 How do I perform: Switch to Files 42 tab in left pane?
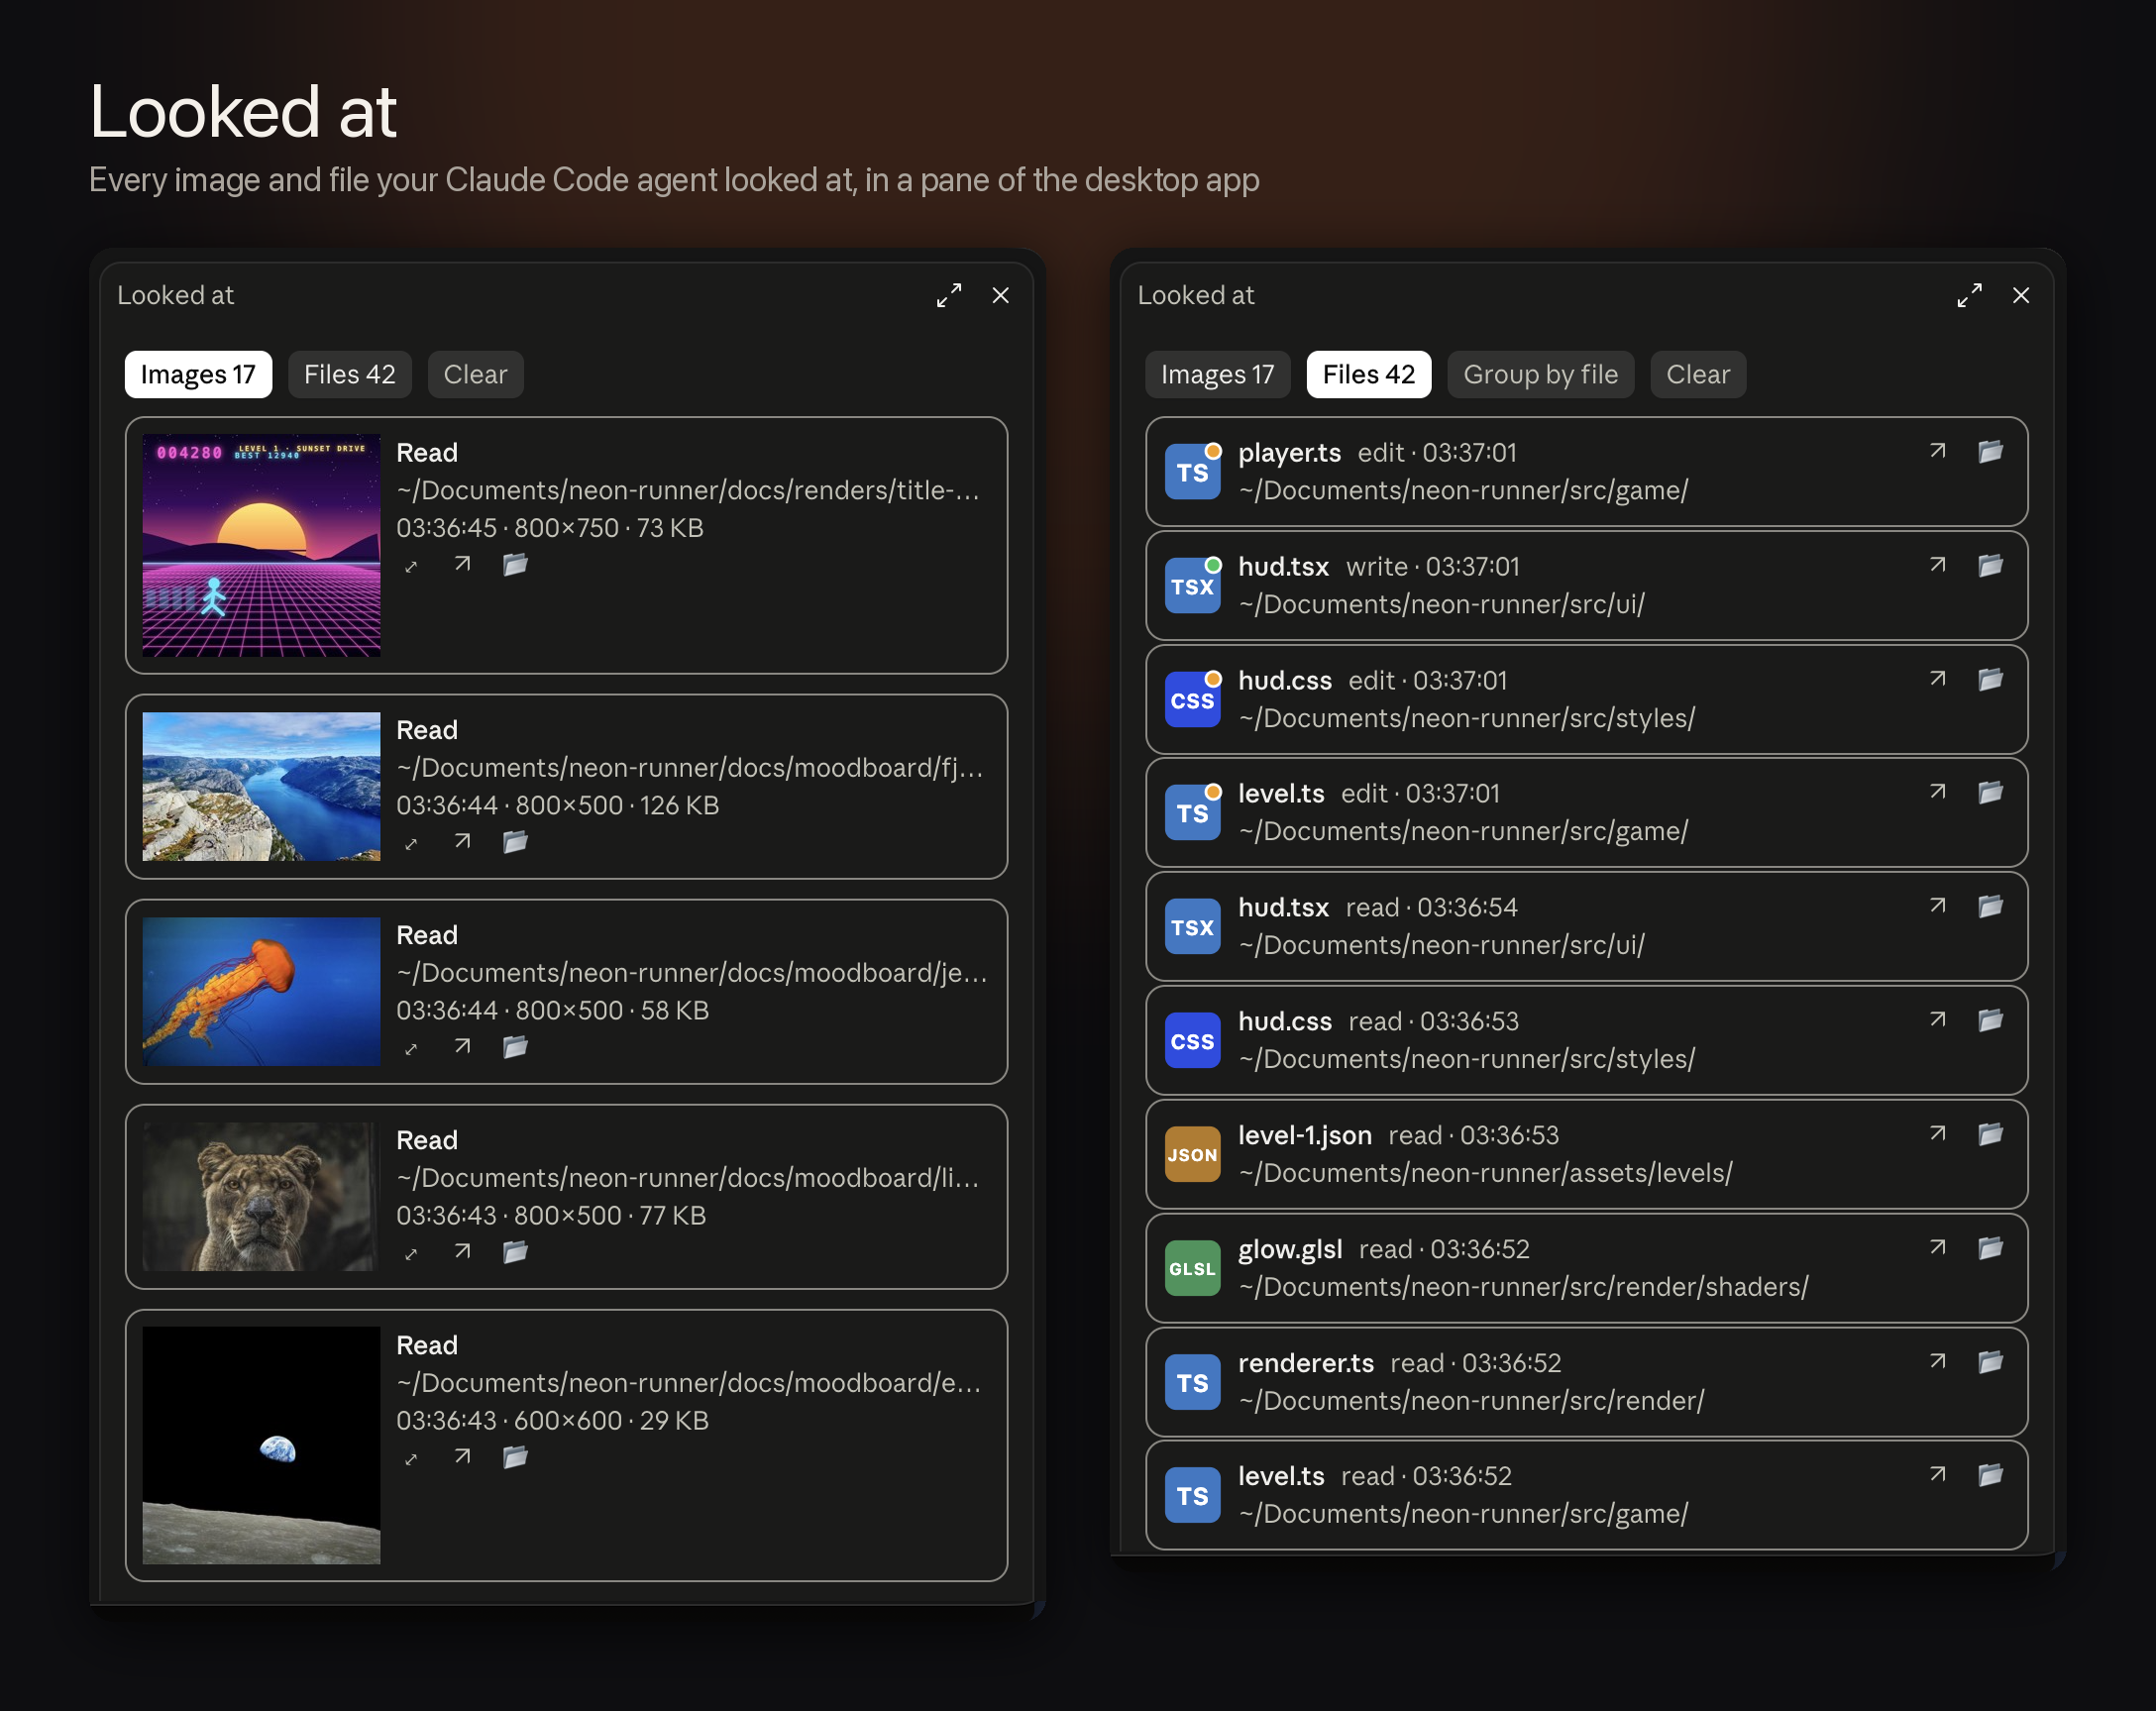pos(349,374)
